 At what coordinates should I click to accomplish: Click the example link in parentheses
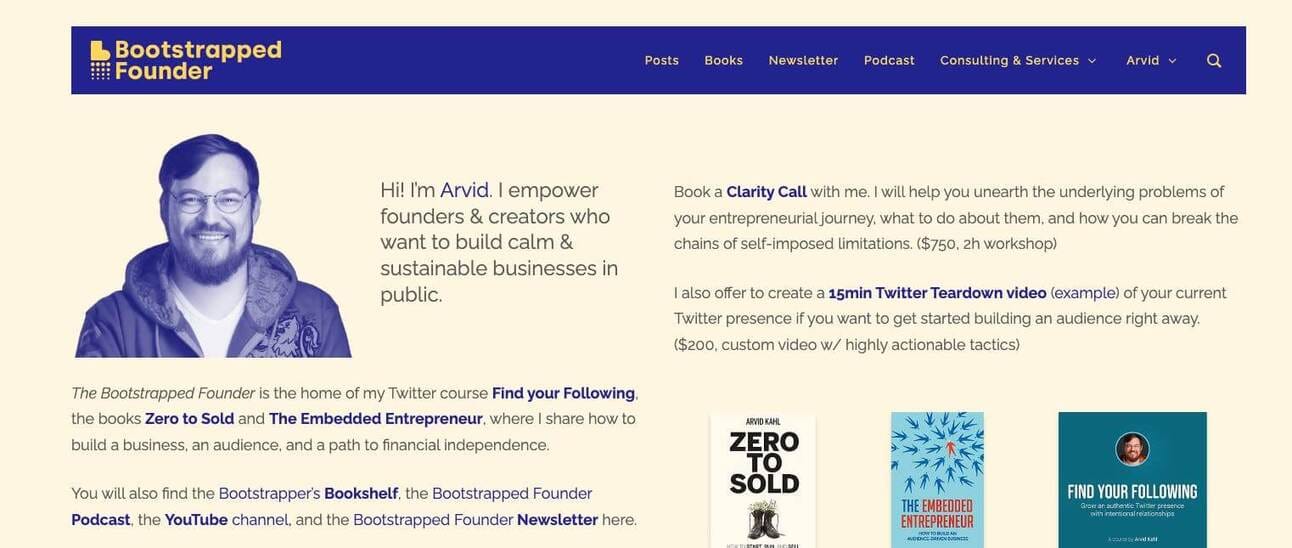[1084, 293]
